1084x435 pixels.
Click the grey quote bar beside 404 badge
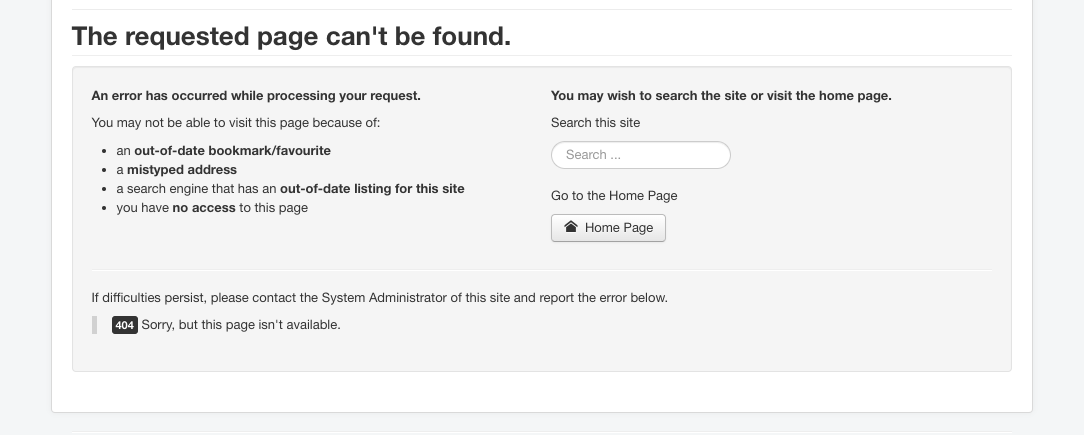95,325
